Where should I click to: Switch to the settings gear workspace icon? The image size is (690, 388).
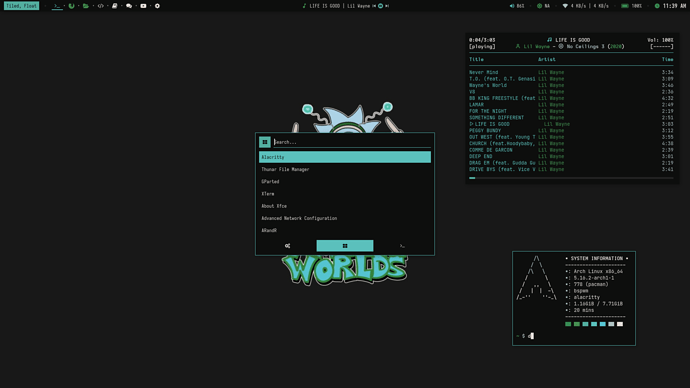[157, 6]
